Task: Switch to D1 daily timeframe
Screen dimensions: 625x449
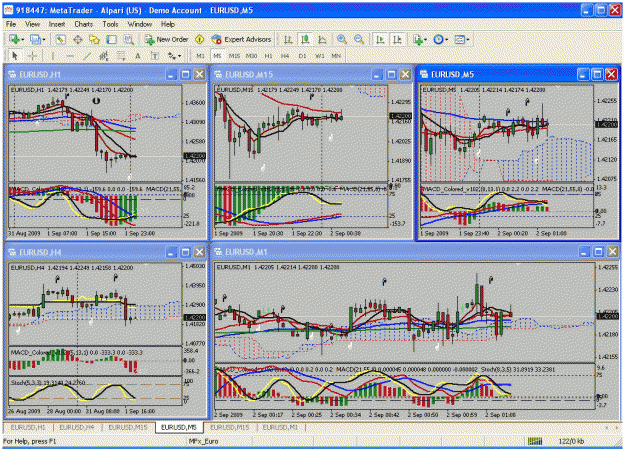Action: 302,56
